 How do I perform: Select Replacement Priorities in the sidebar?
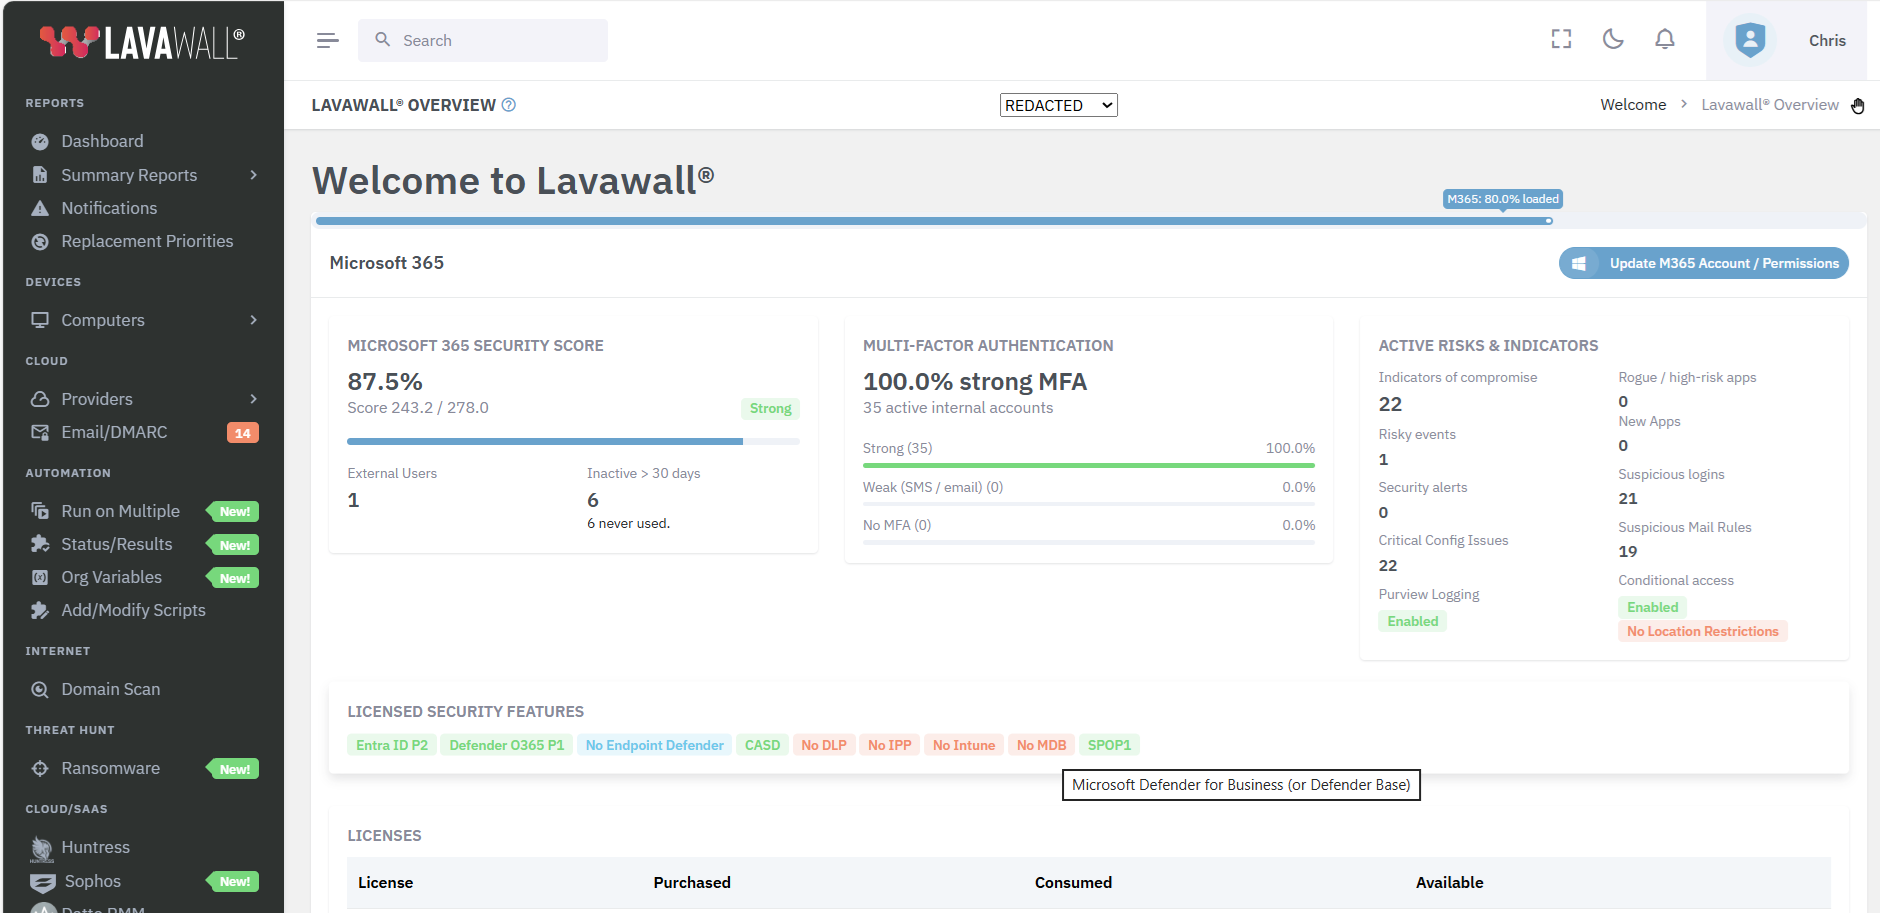(x=146, y=241)
